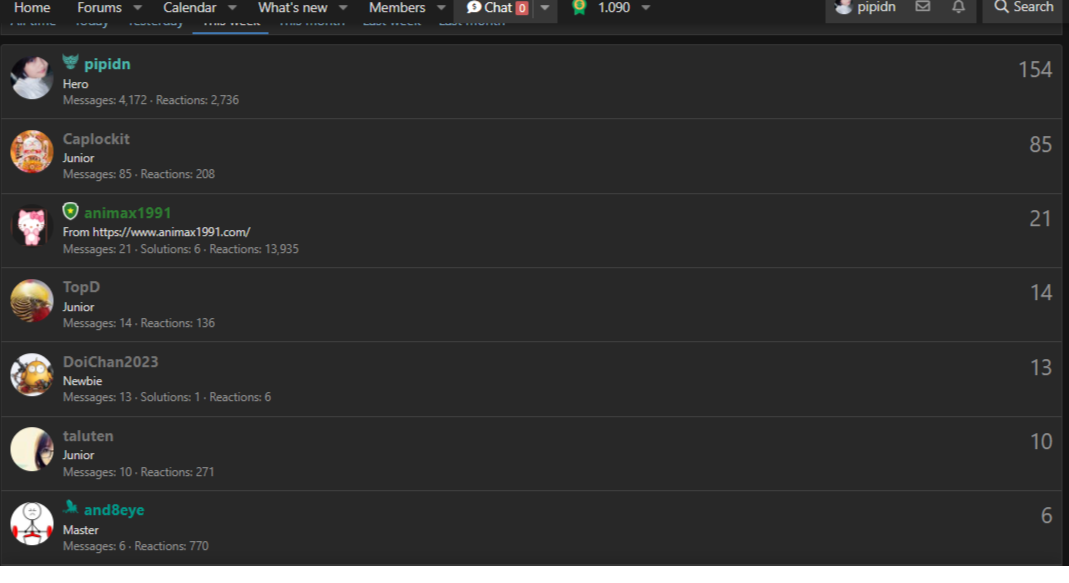
Task: Click "Messages: 14 · Reactions: 136" text
Action: point(138,323)
